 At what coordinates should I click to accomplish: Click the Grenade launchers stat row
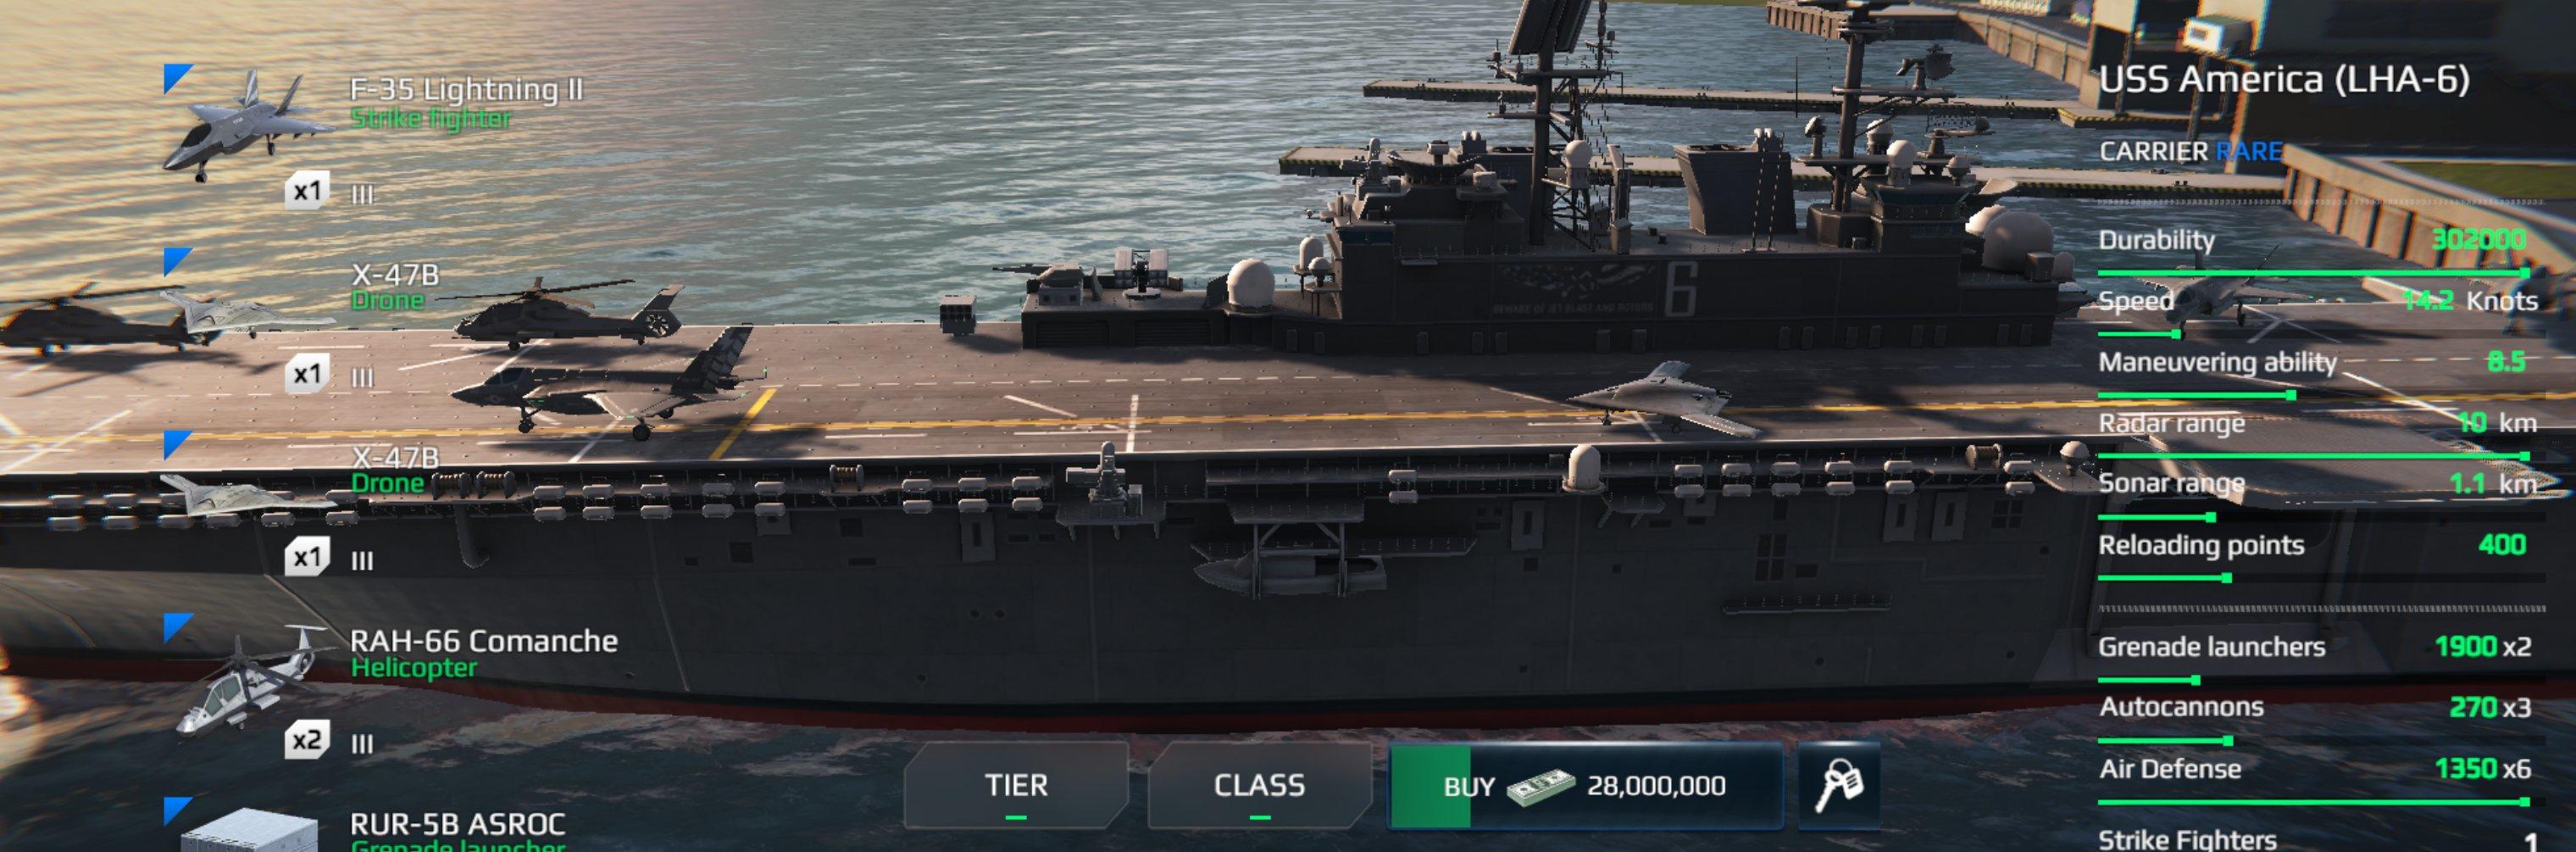tap(2315, 647)
